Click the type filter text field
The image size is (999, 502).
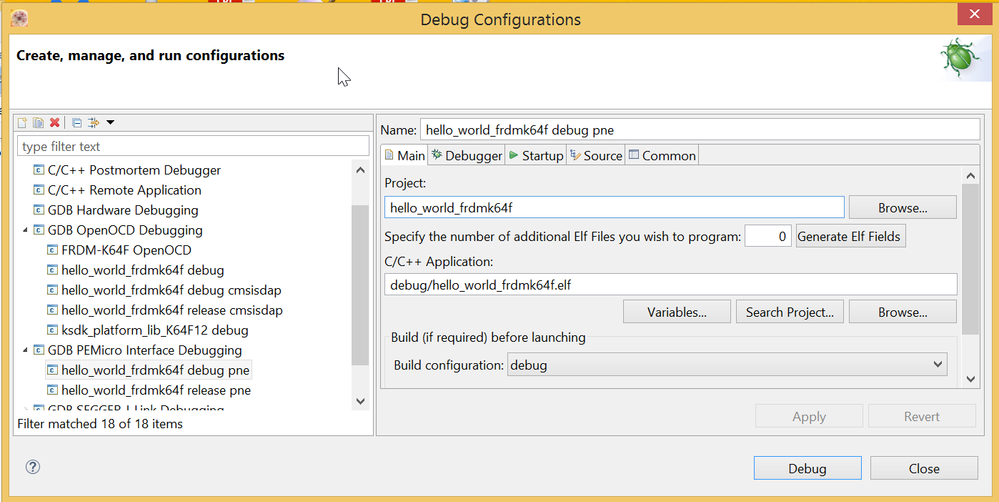(x=187, y=146)
